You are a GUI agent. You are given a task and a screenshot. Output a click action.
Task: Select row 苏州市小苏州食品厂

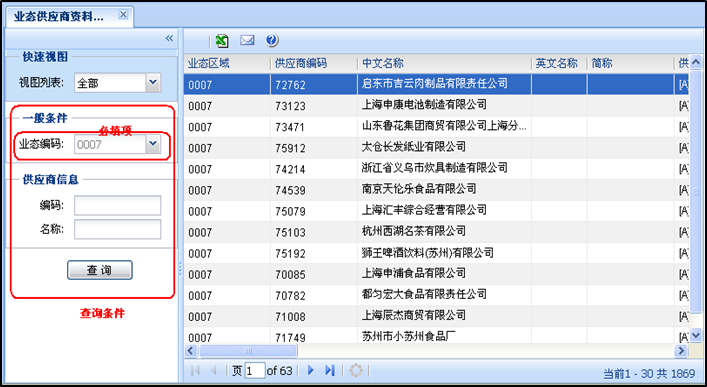(436, 336)
